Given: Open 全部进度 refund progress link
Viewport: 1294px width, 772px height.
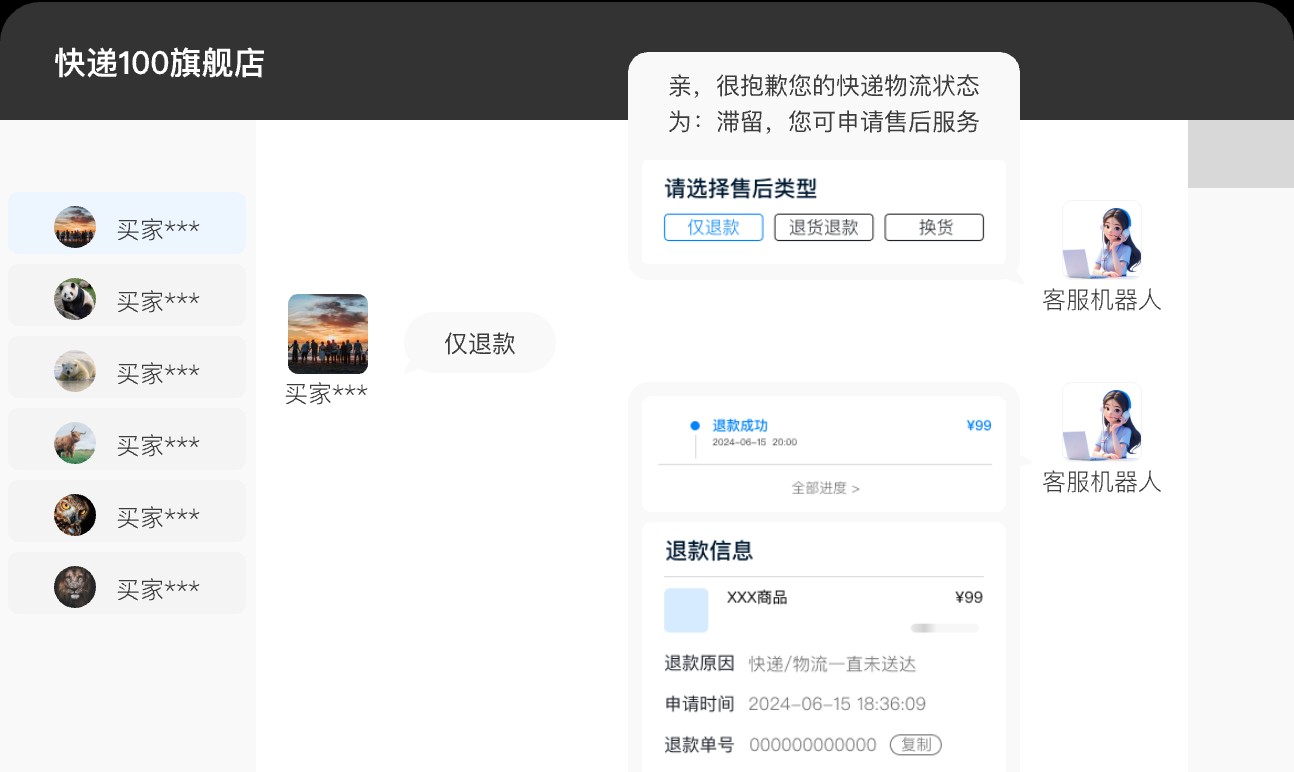Looking at the screenshot, I should point(825,488).
